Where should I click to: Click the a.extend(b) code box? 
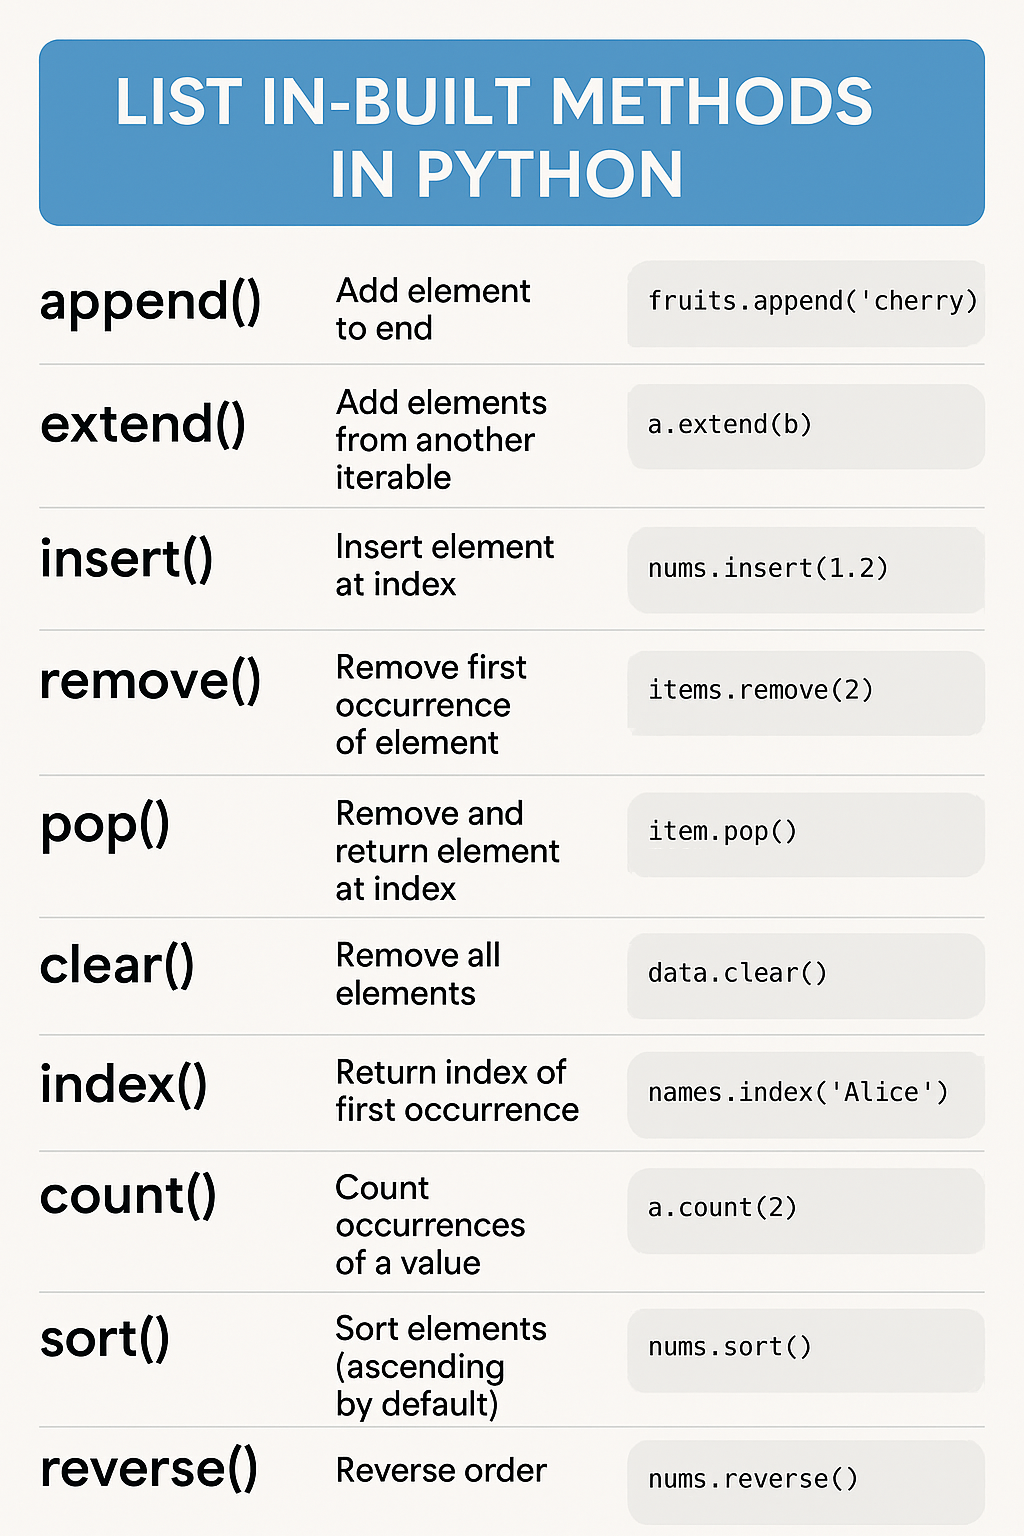pyautogui.click(x=806, y=426)
